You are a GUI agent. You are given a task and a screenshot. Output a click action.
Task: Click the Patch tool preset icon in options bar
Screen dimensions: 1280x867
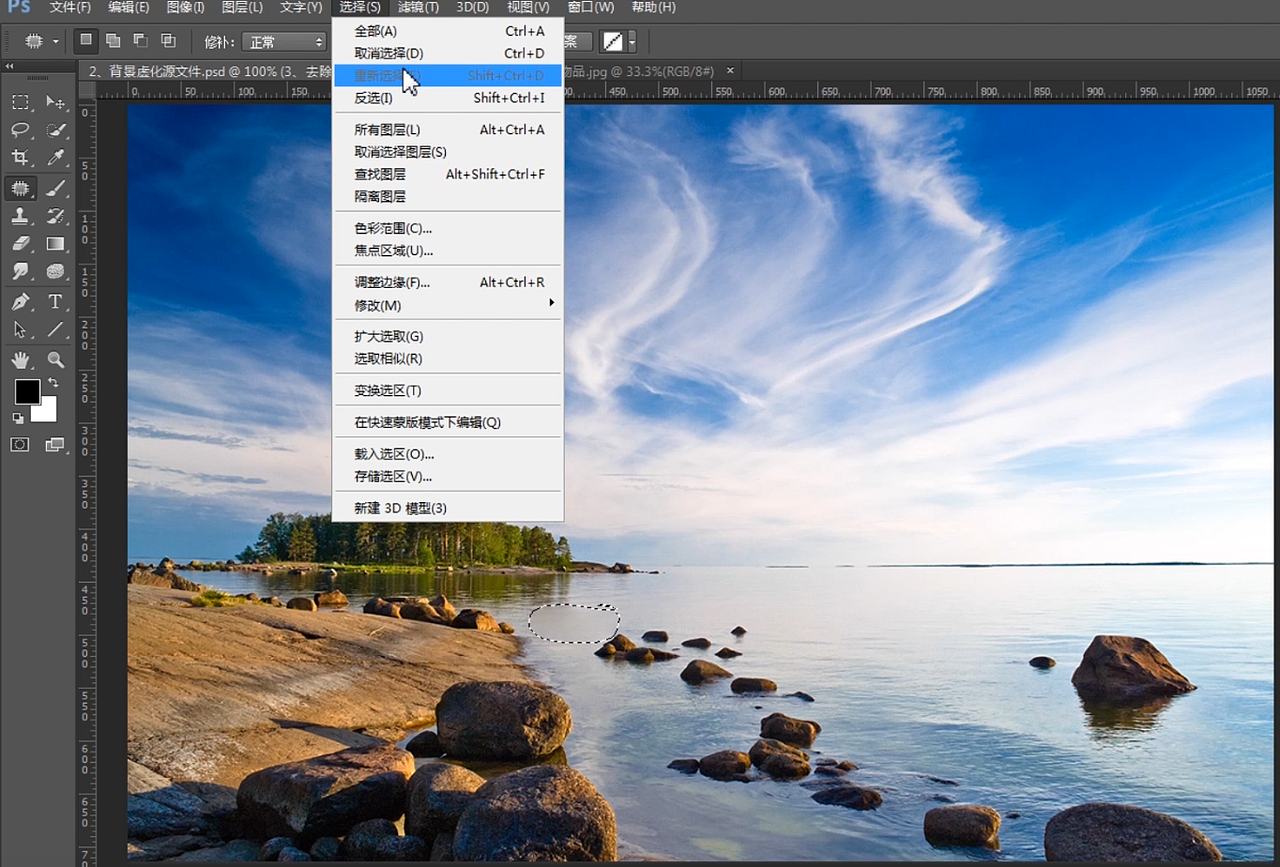(34, 42)
